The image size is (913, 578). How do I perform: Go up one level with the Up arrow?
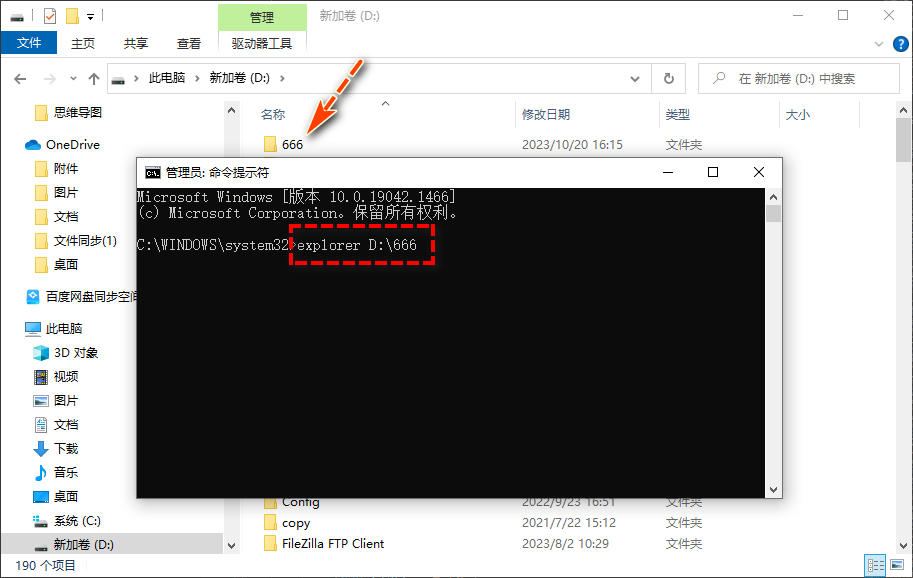(94, 78)
